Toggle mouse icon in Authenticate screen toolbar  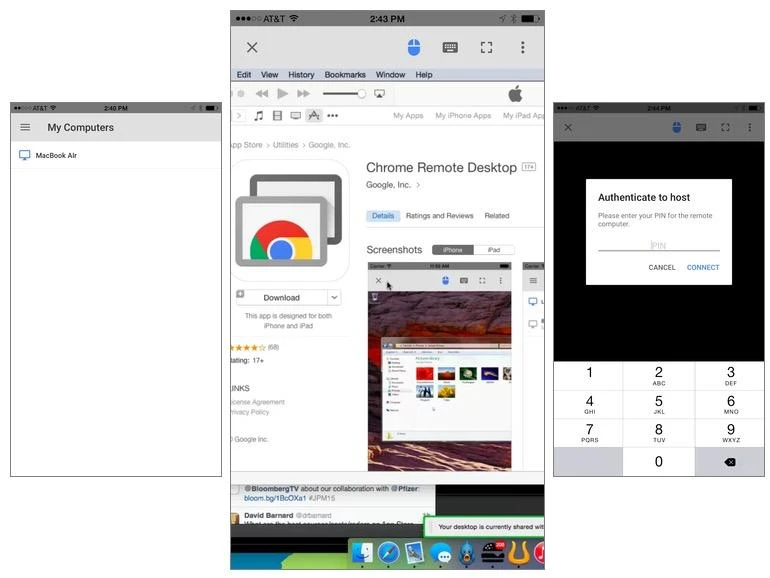pos(676,127)
